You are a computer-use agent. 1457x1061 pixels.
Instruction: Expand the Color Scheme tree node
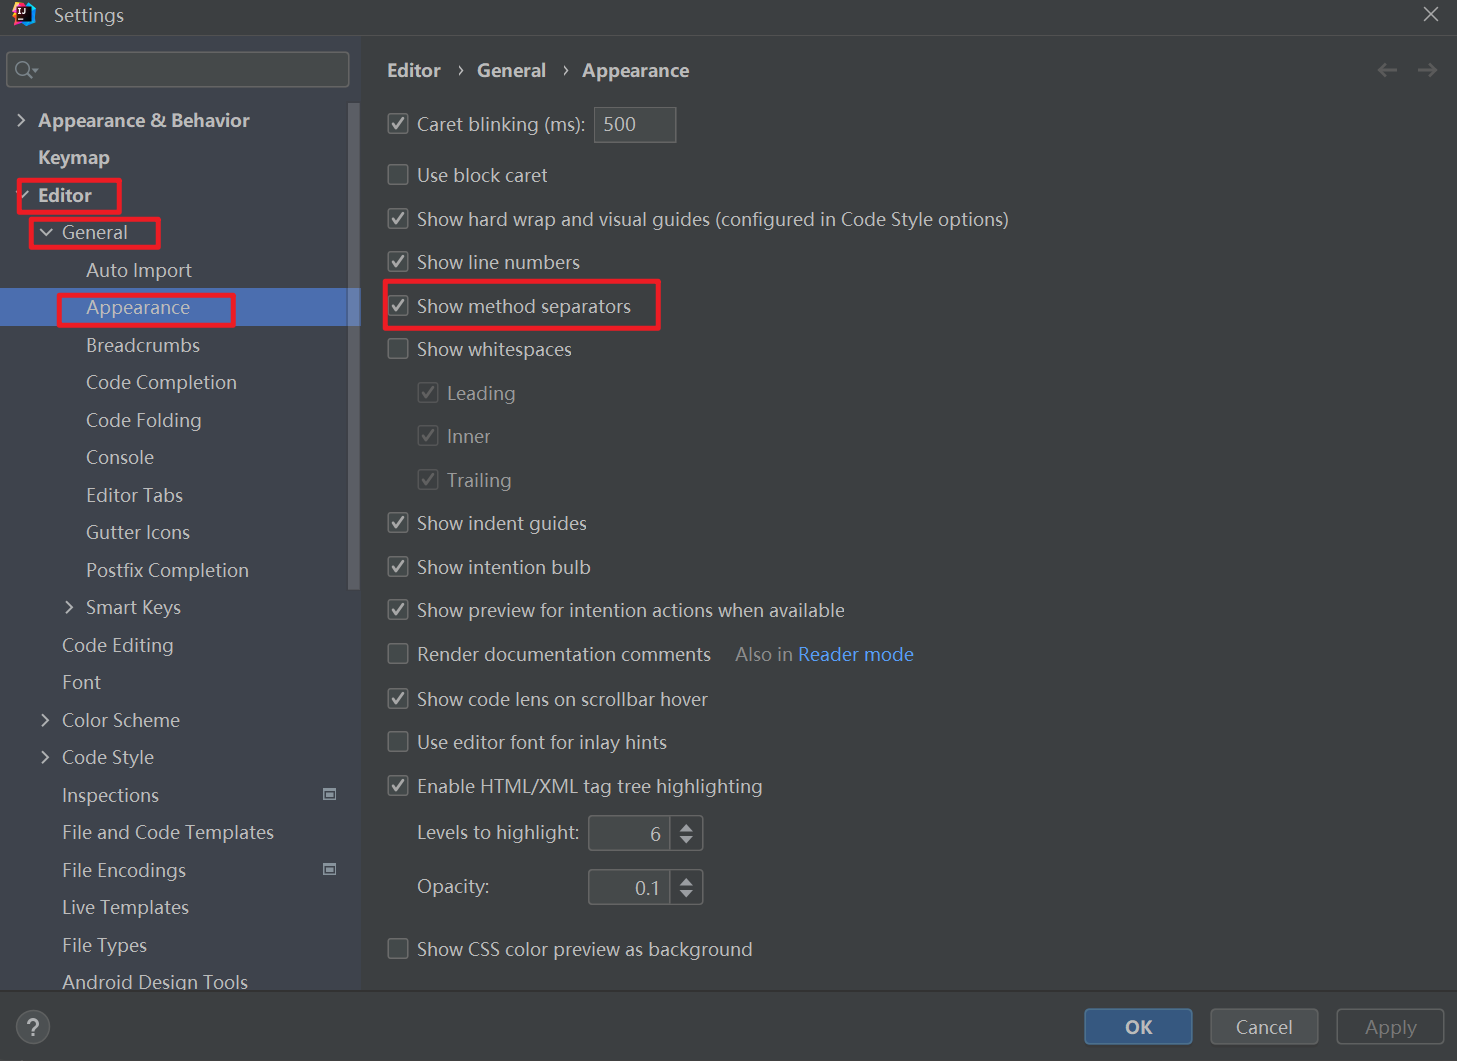point(45,720)
